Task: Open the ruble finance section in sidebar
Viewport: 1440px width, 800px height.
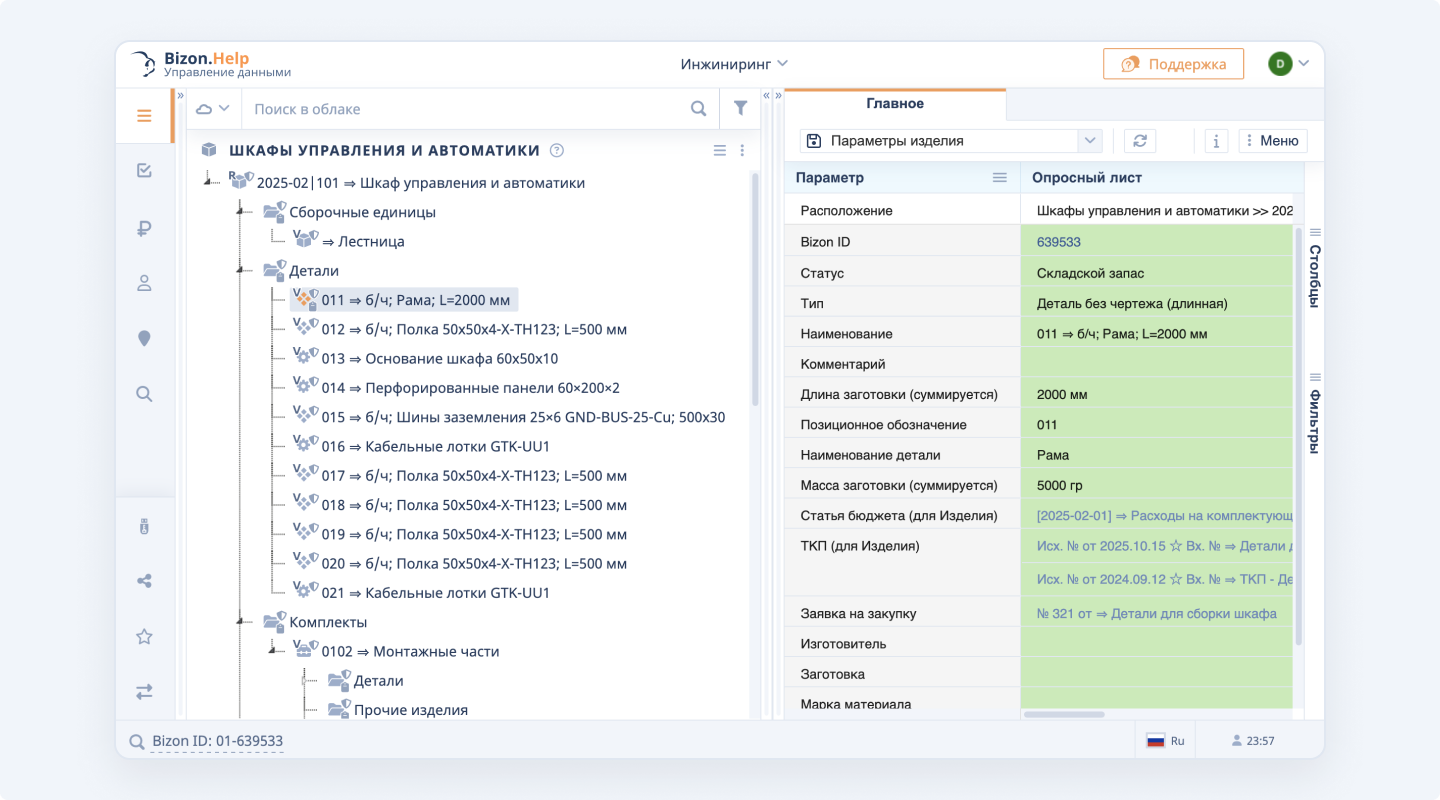Action: (x=144, y=228)
